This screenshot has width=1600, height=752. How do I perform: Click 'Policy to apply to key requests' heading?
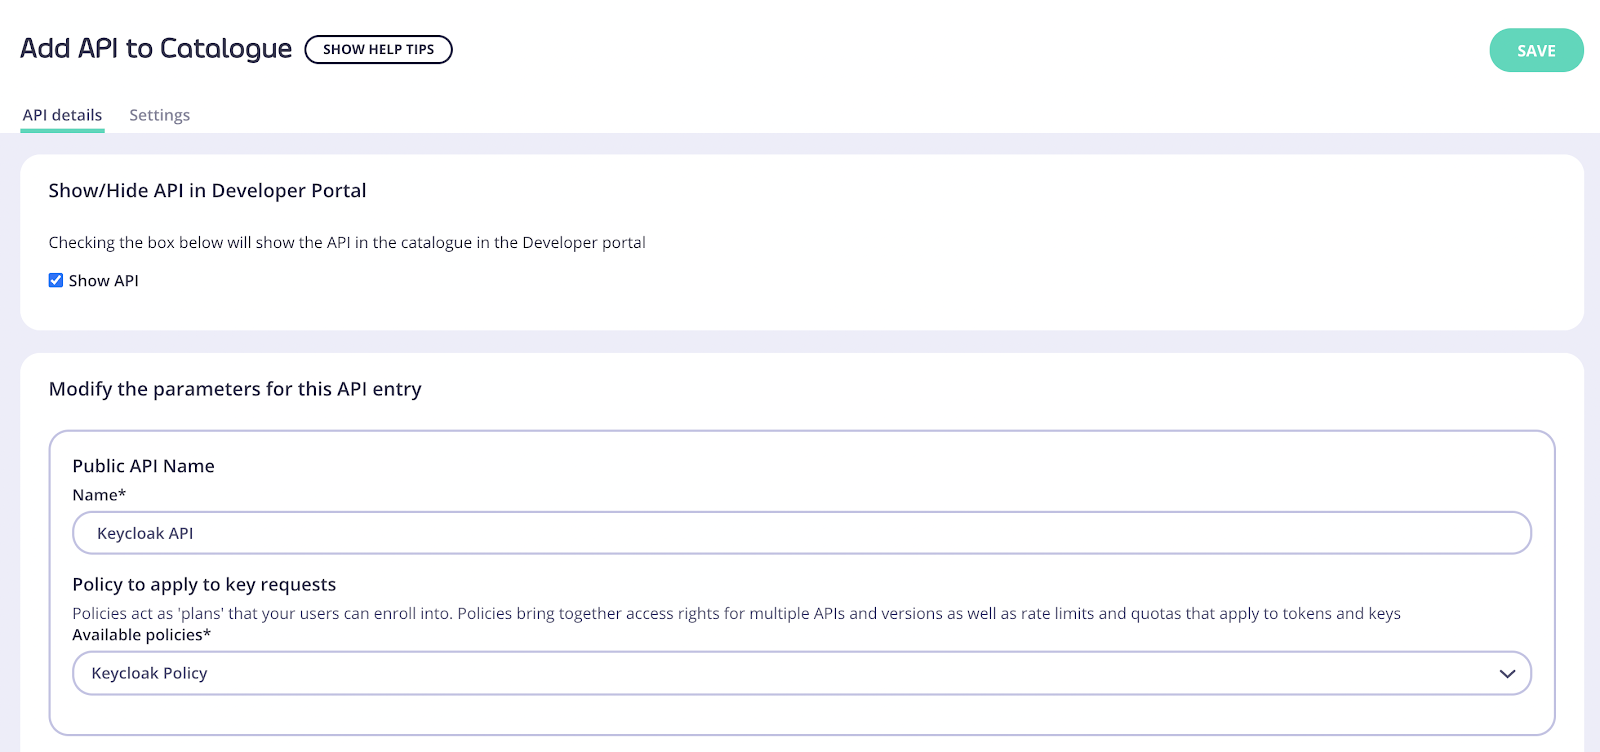tap(204, 584)
